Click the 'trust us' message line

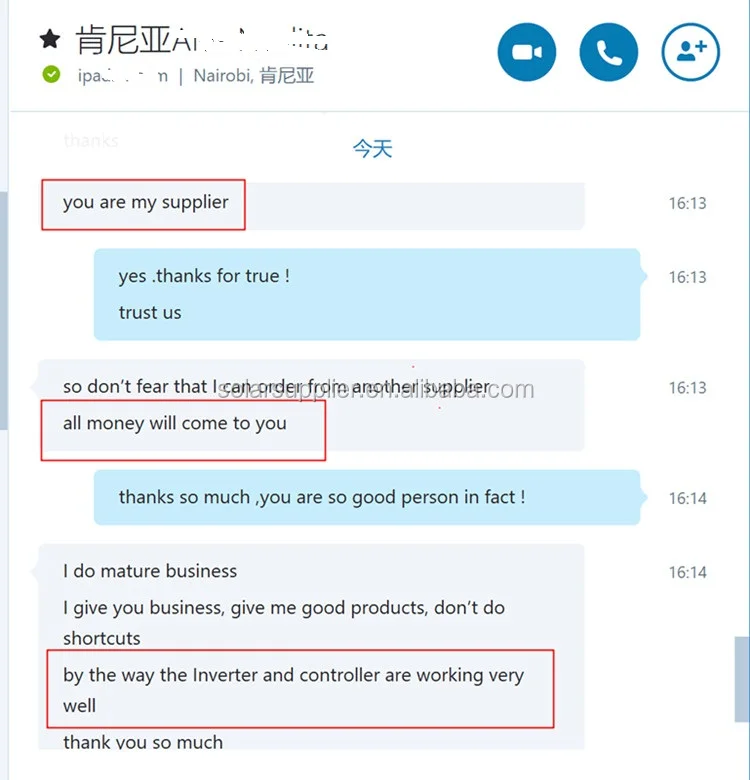pos(150,312)
